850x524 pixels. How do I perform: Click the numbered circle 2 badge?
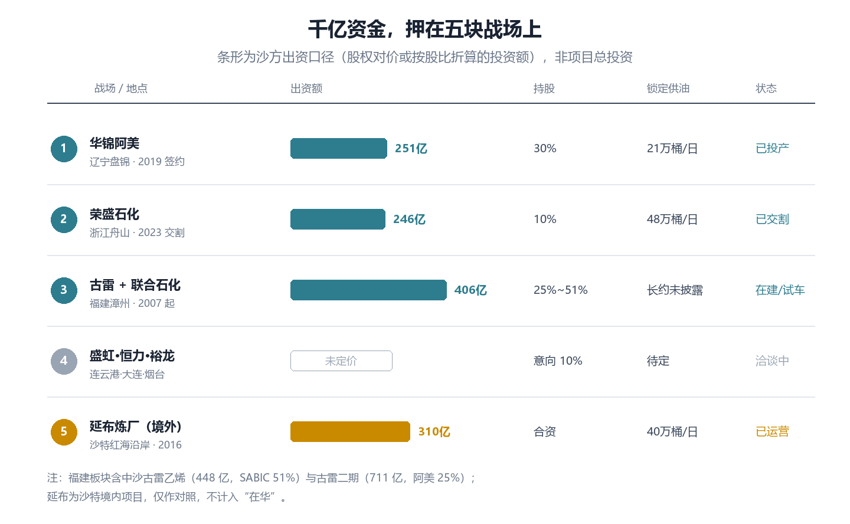pos(64,219)
